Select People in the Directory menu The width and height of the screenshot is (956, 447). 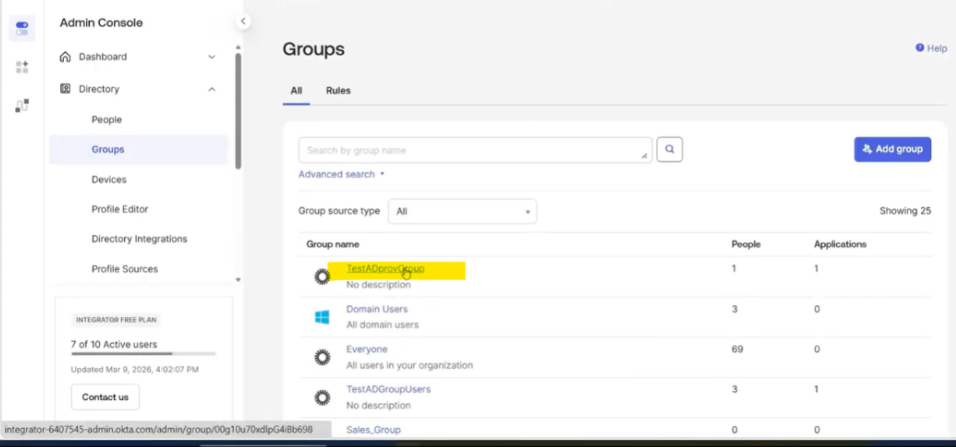point(106,120)
